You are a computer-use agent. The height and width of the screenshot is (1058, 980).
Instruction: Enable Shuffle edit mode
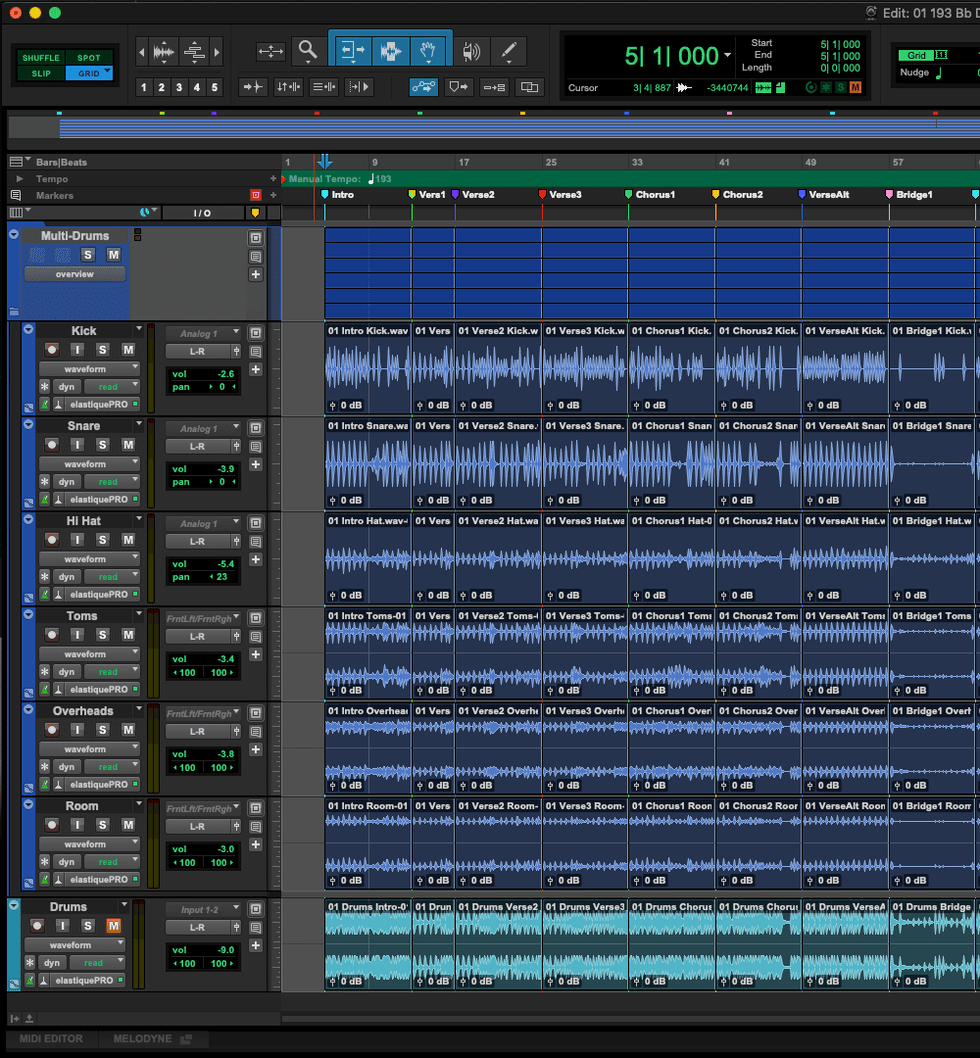[41, 58]
